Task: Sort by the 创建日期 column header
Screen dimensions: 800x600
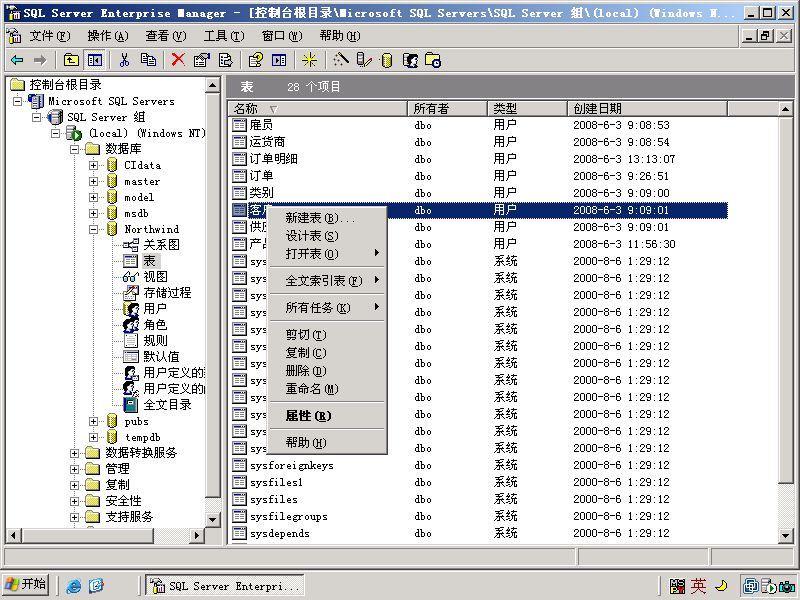Action: click(x=647, y=109)
